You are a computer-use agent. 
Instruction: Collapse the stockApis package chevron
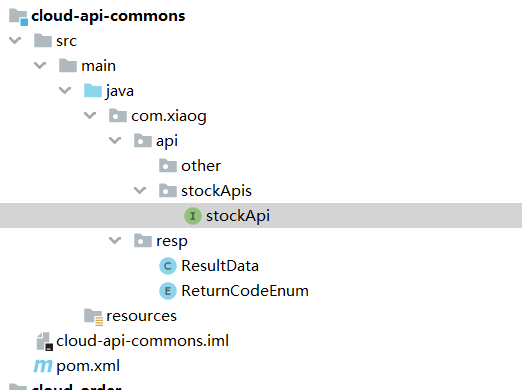coord(140,190)
